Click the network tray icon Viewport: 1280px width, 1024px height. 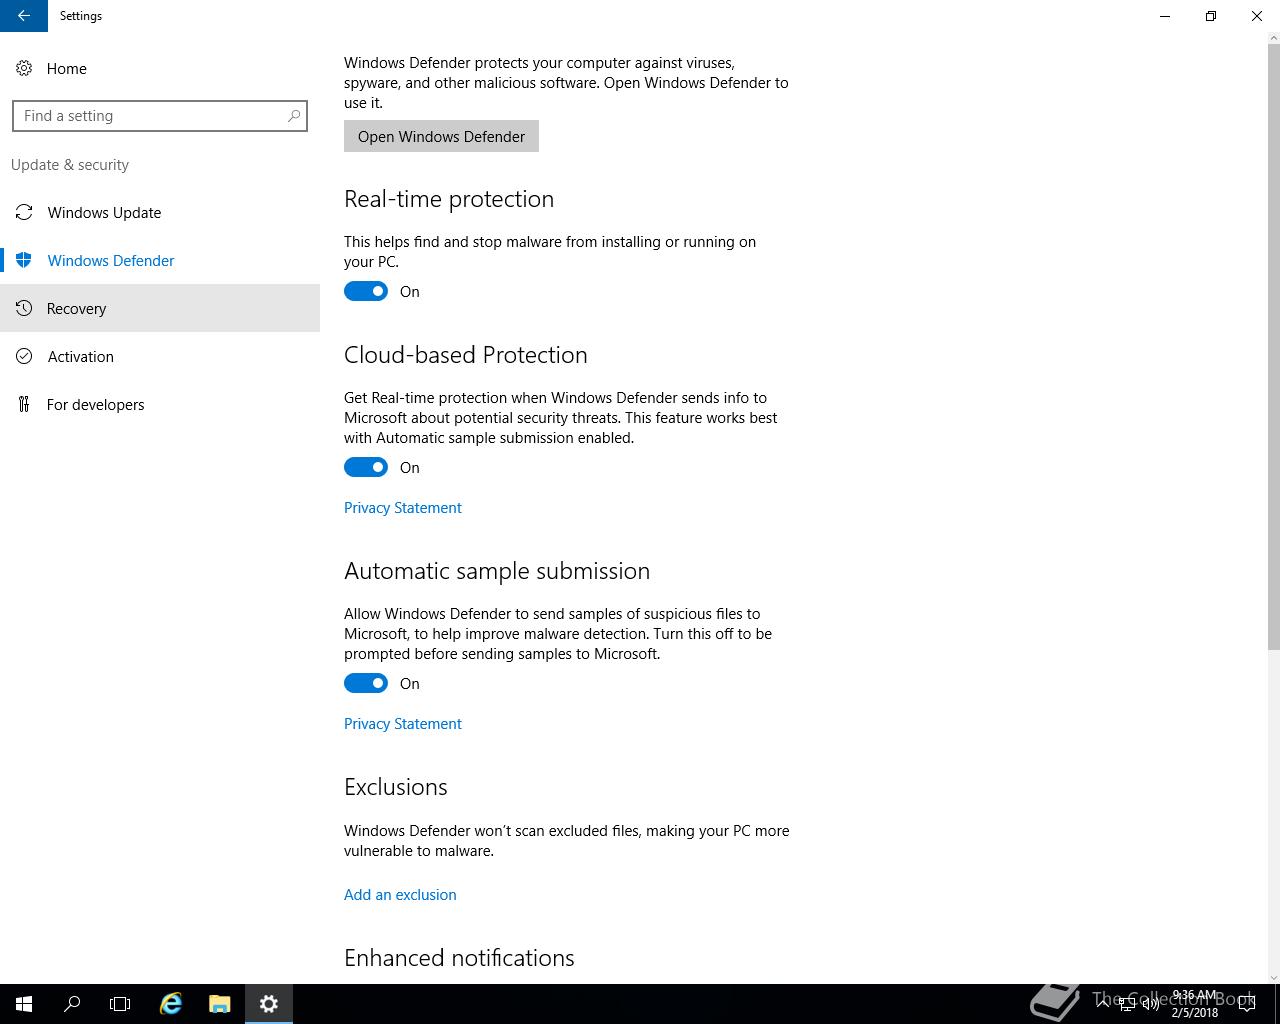[x=1127, y=1004]
